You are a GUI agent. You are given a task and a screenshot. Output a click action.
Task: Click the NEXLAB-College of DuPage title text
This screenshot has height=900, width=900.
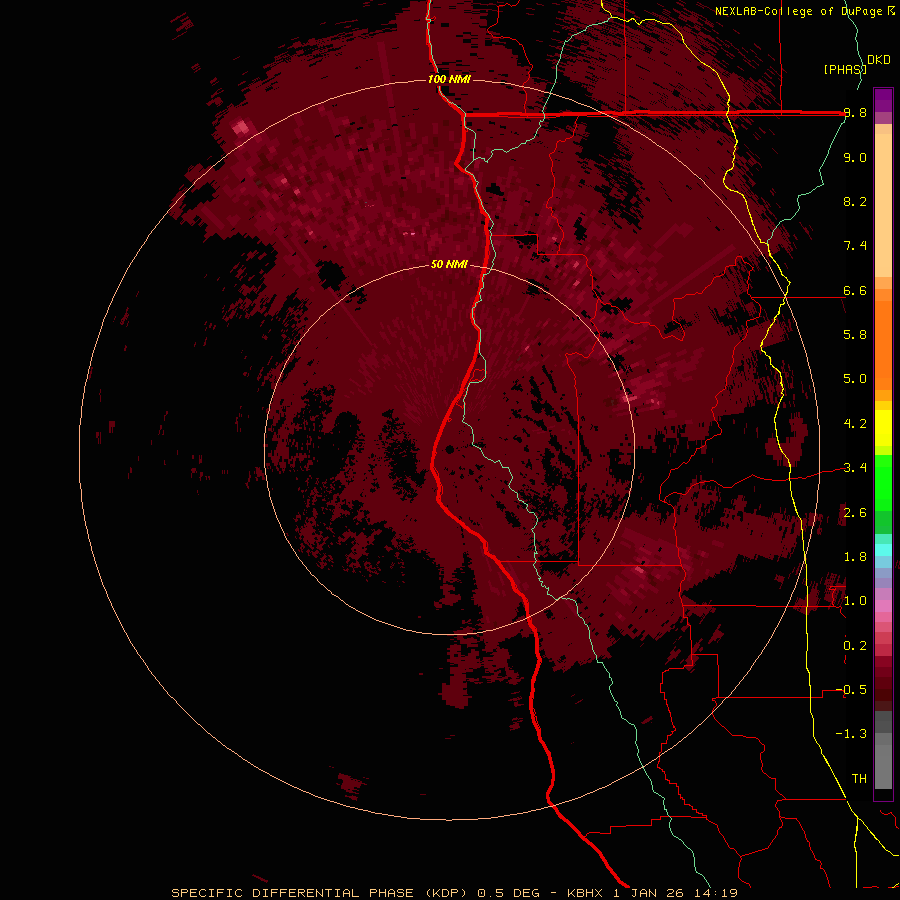point(798,11)
